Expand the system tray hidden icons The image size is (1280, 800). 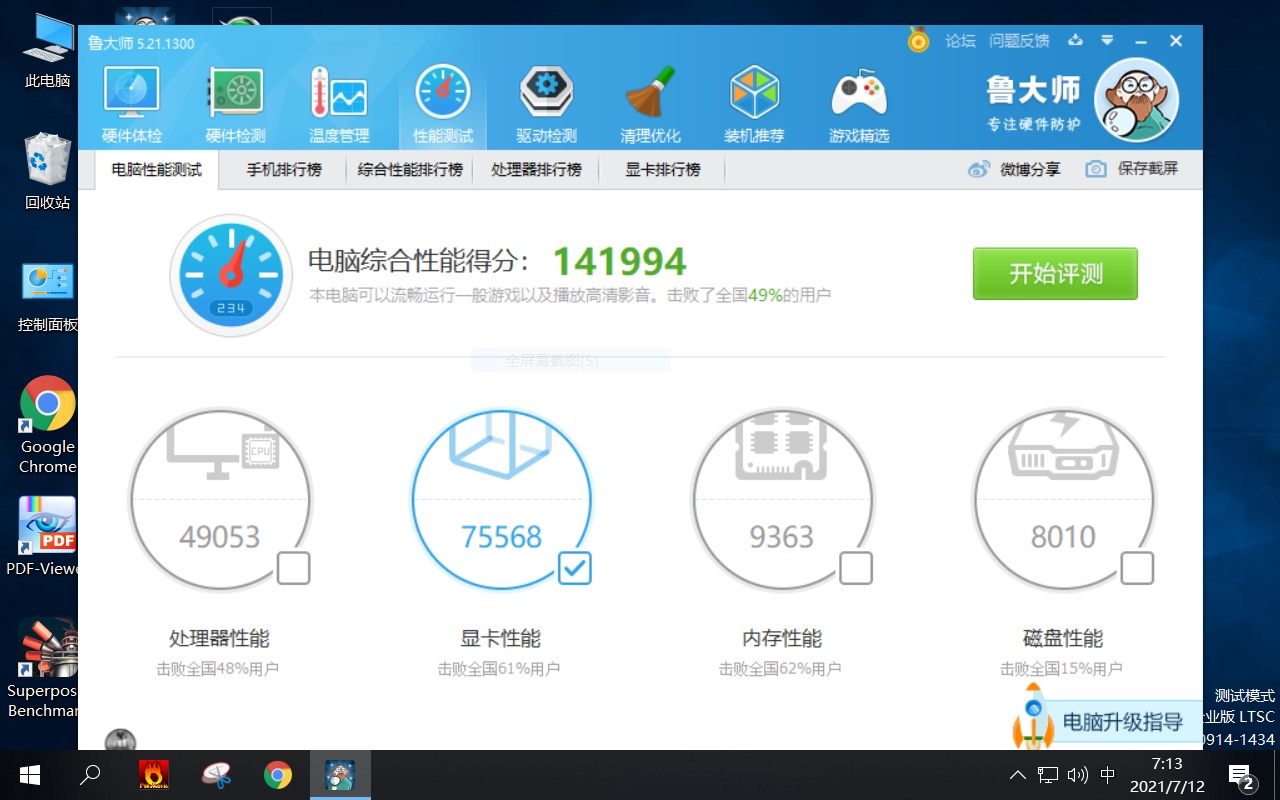tap(1017, 775)
